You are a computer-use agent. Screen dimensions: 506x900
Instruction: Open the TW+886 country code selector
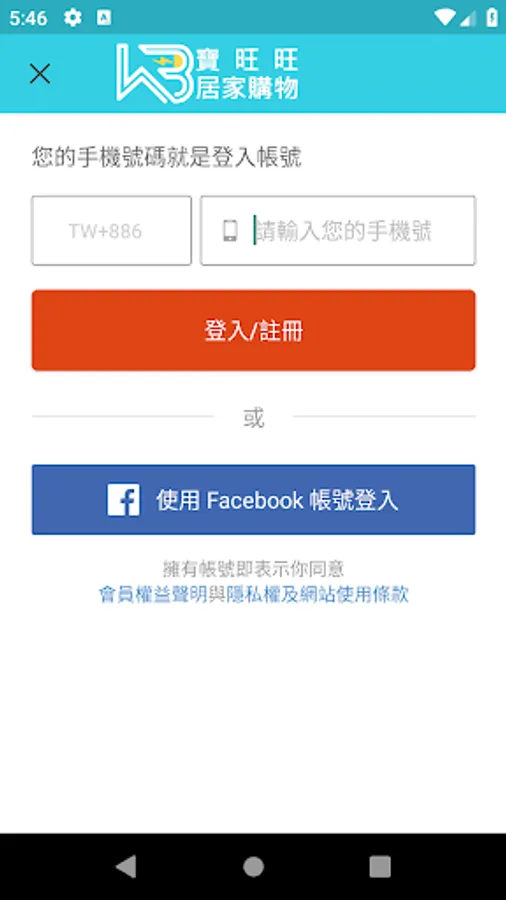(111, 231)
